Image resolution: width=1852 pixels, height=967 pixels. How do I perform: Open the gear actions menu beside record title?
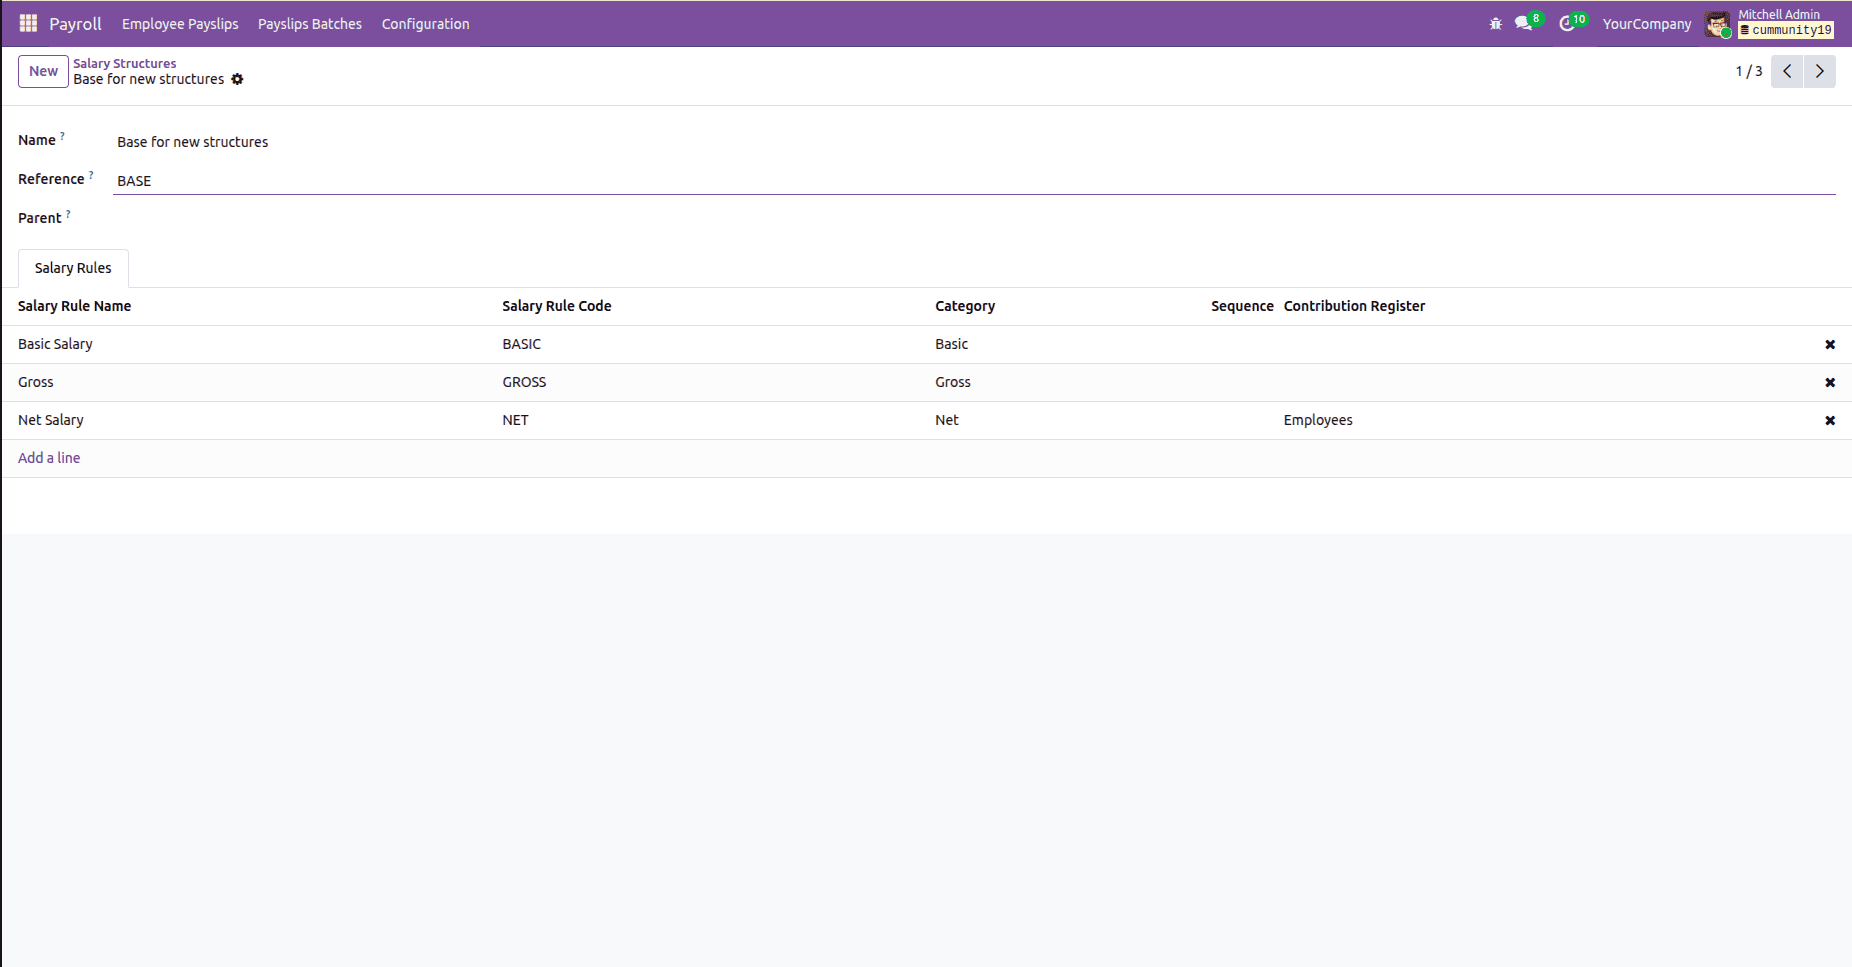point(237,79)
